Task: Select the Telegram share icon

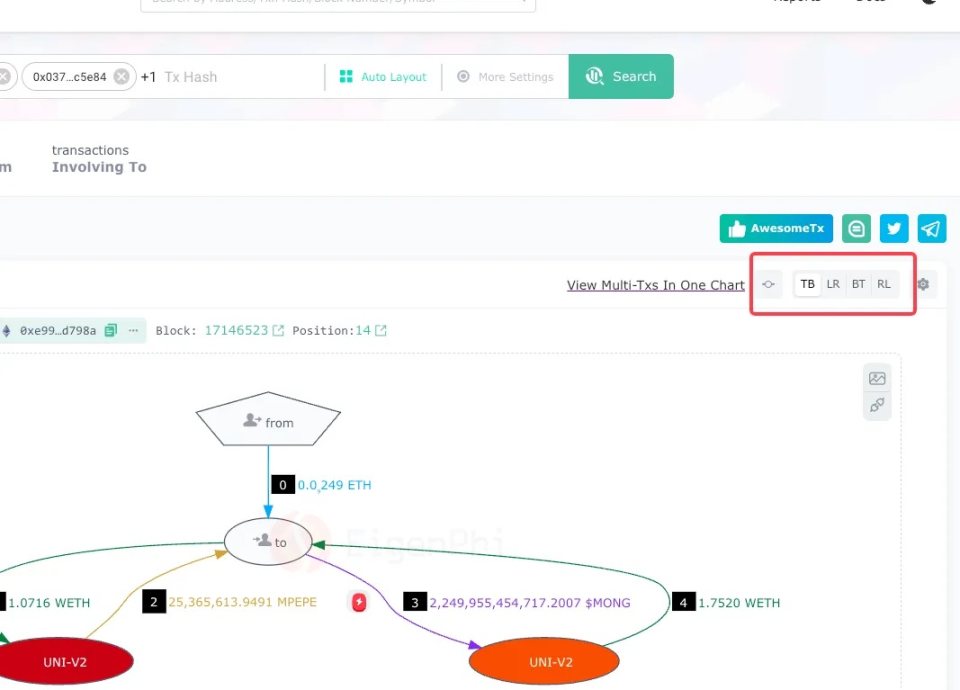Action: click(x=931, y=228)
